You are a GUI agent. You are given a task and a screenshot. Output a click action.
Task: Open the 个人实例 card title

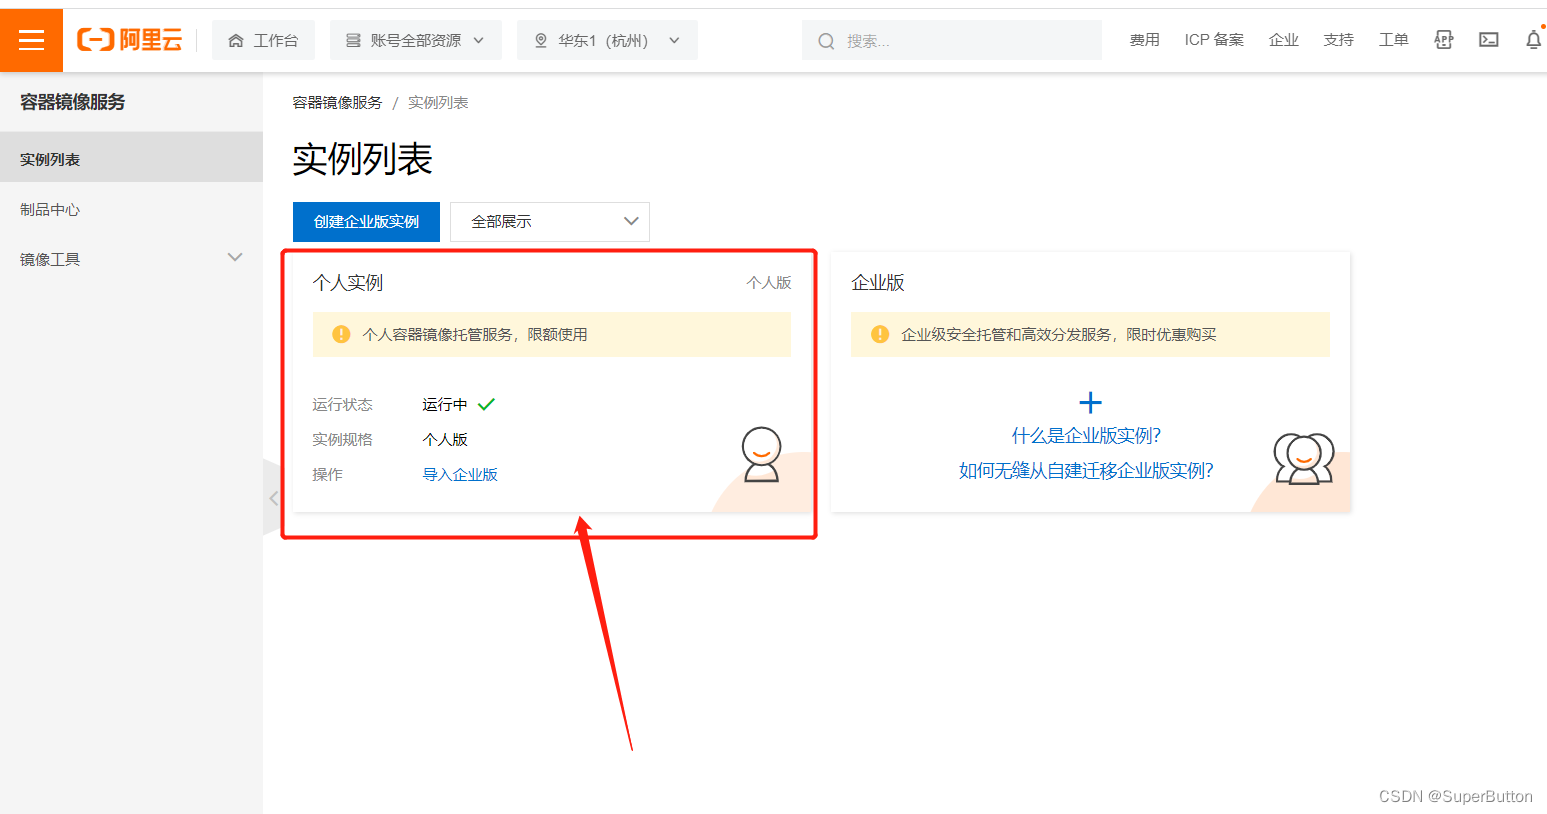pyautogui.click(x=348, y=283)
